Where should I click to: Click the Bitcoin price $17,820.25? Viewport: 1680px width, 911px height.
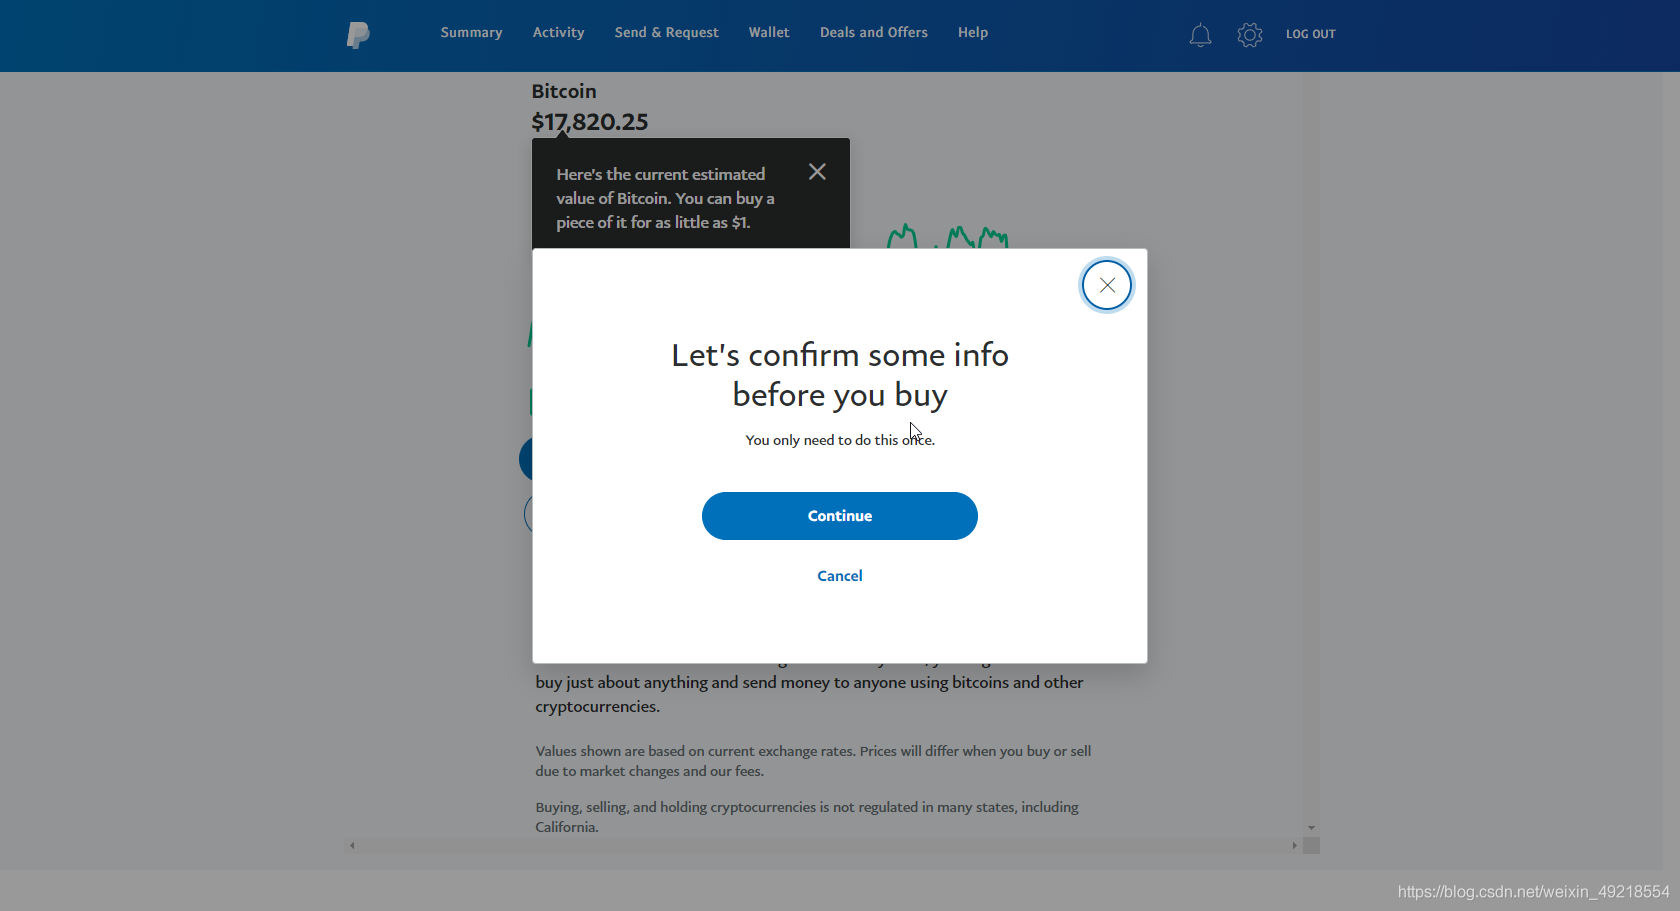tap(590, 122)
